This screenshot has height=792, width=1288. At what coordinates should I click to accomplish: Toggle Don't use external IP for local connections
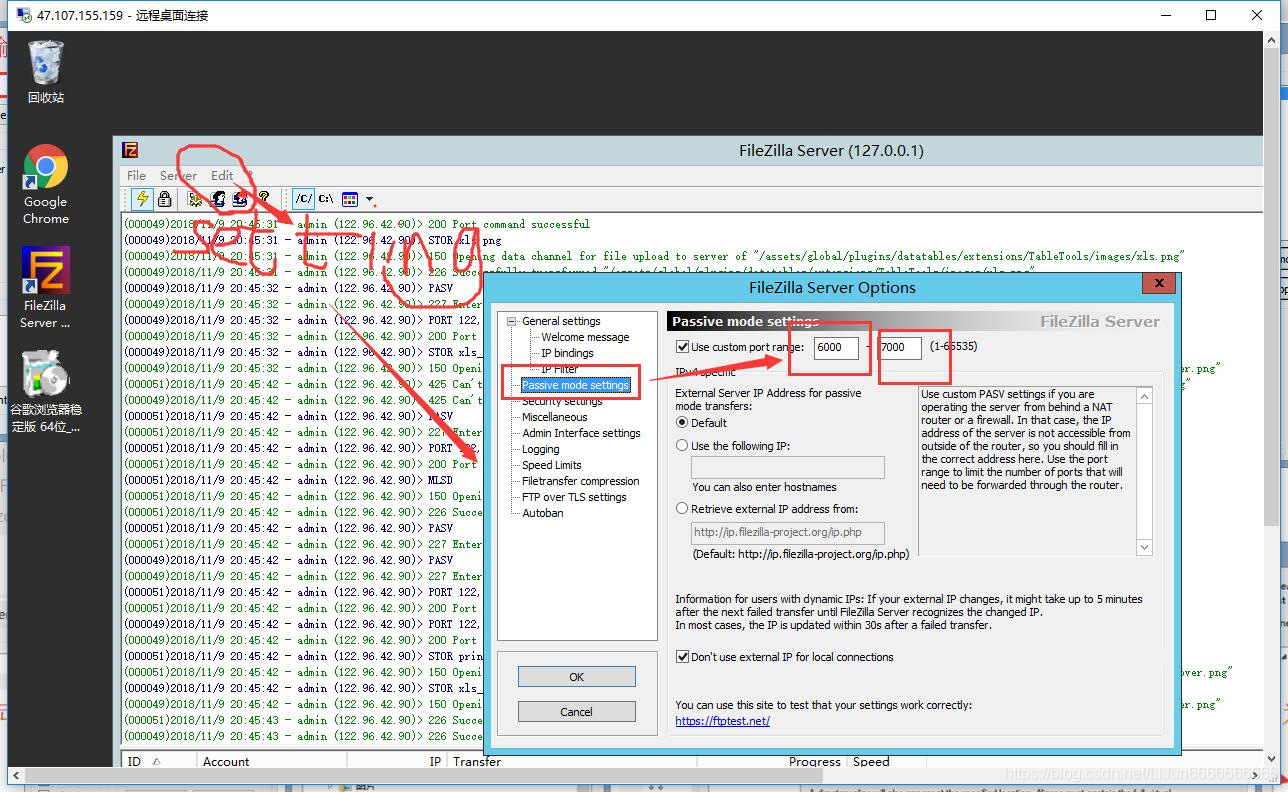coord(683,657)
